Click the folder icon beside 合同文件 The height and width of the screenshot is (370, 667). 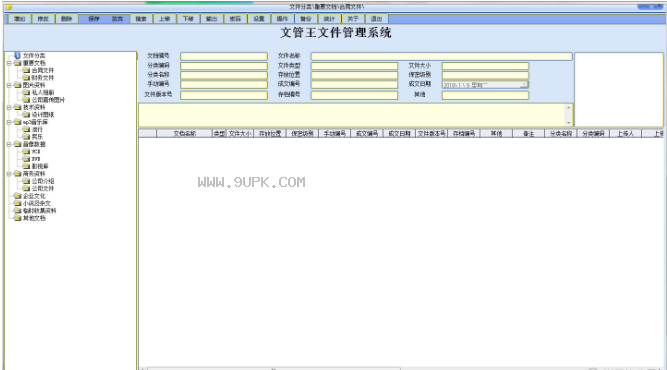(26, 70)
